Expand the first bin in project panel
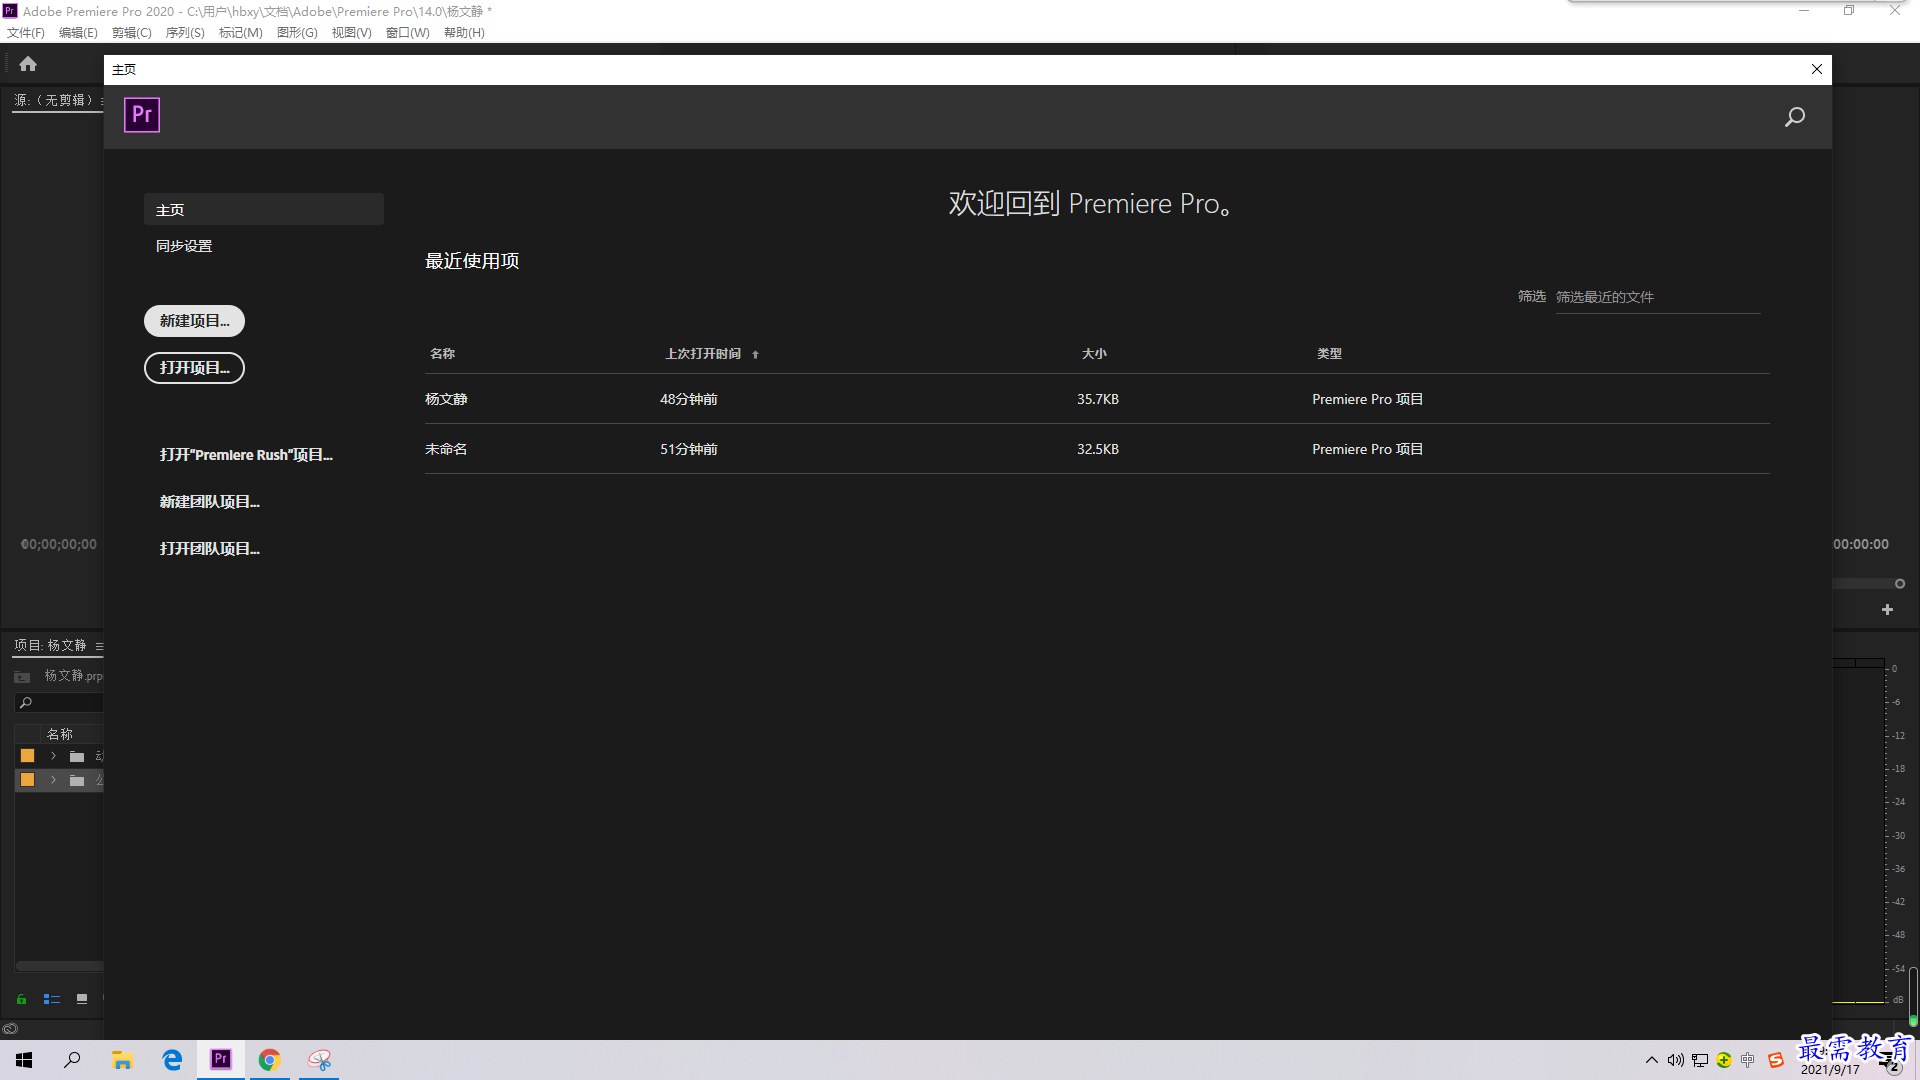 53,756
